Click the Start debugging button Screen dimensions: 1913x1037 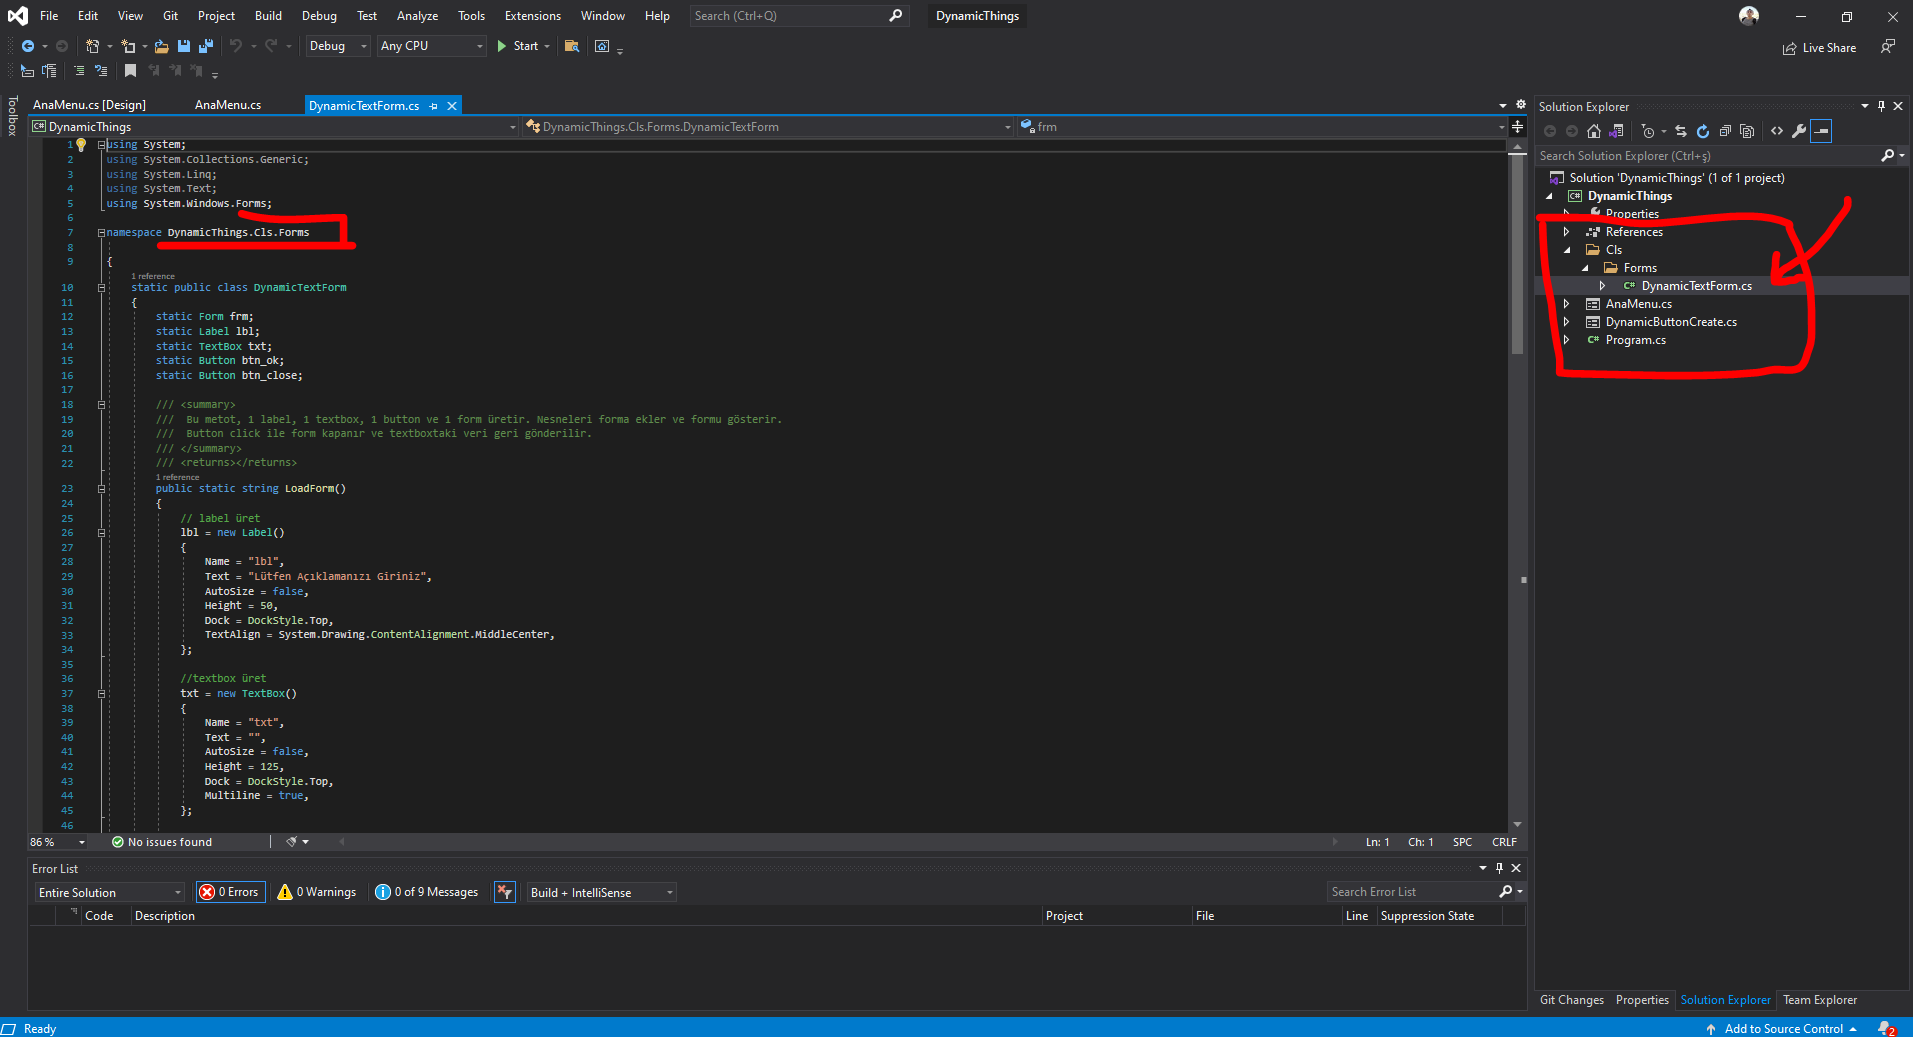[518, 46]
